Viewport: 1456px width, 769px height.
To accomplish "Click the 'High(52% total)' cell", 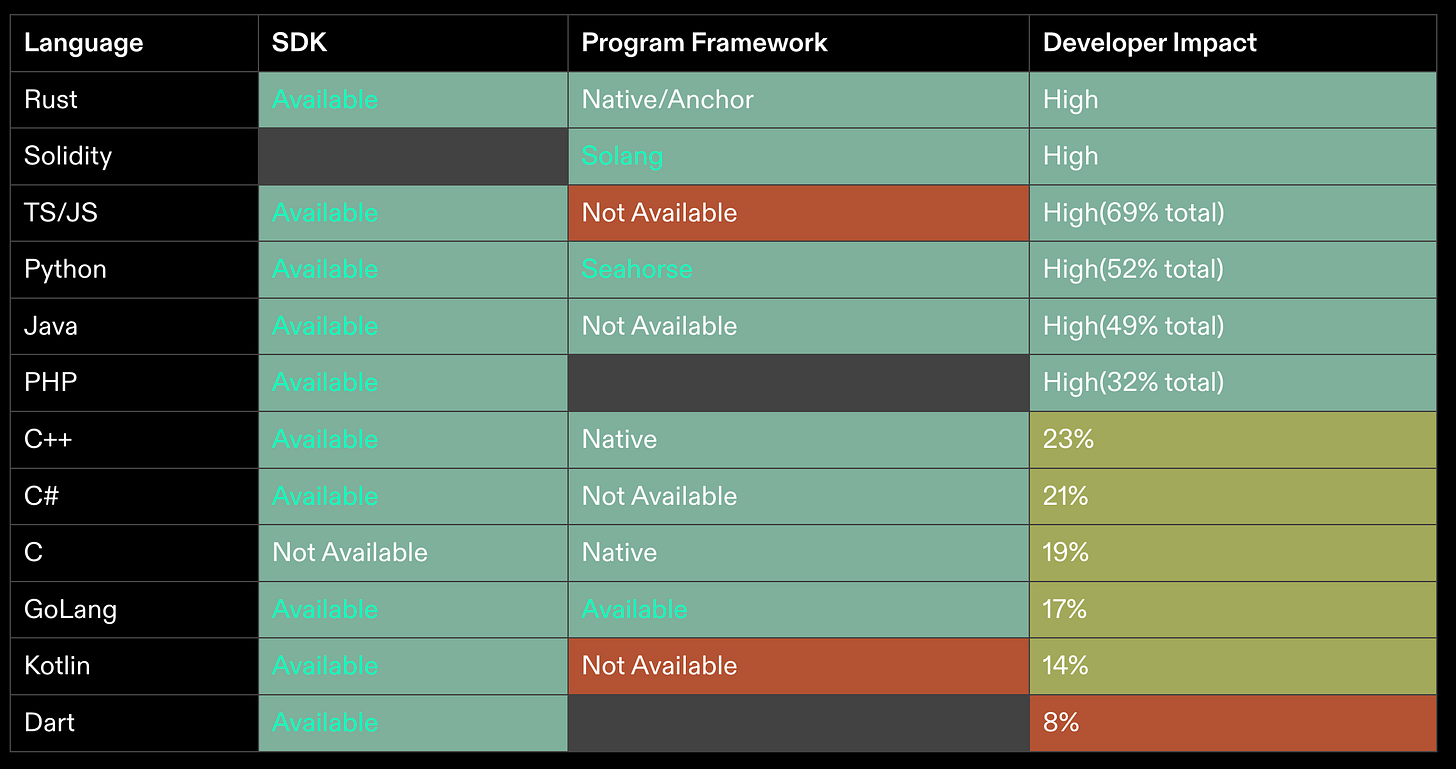I will coord(1233,270).
